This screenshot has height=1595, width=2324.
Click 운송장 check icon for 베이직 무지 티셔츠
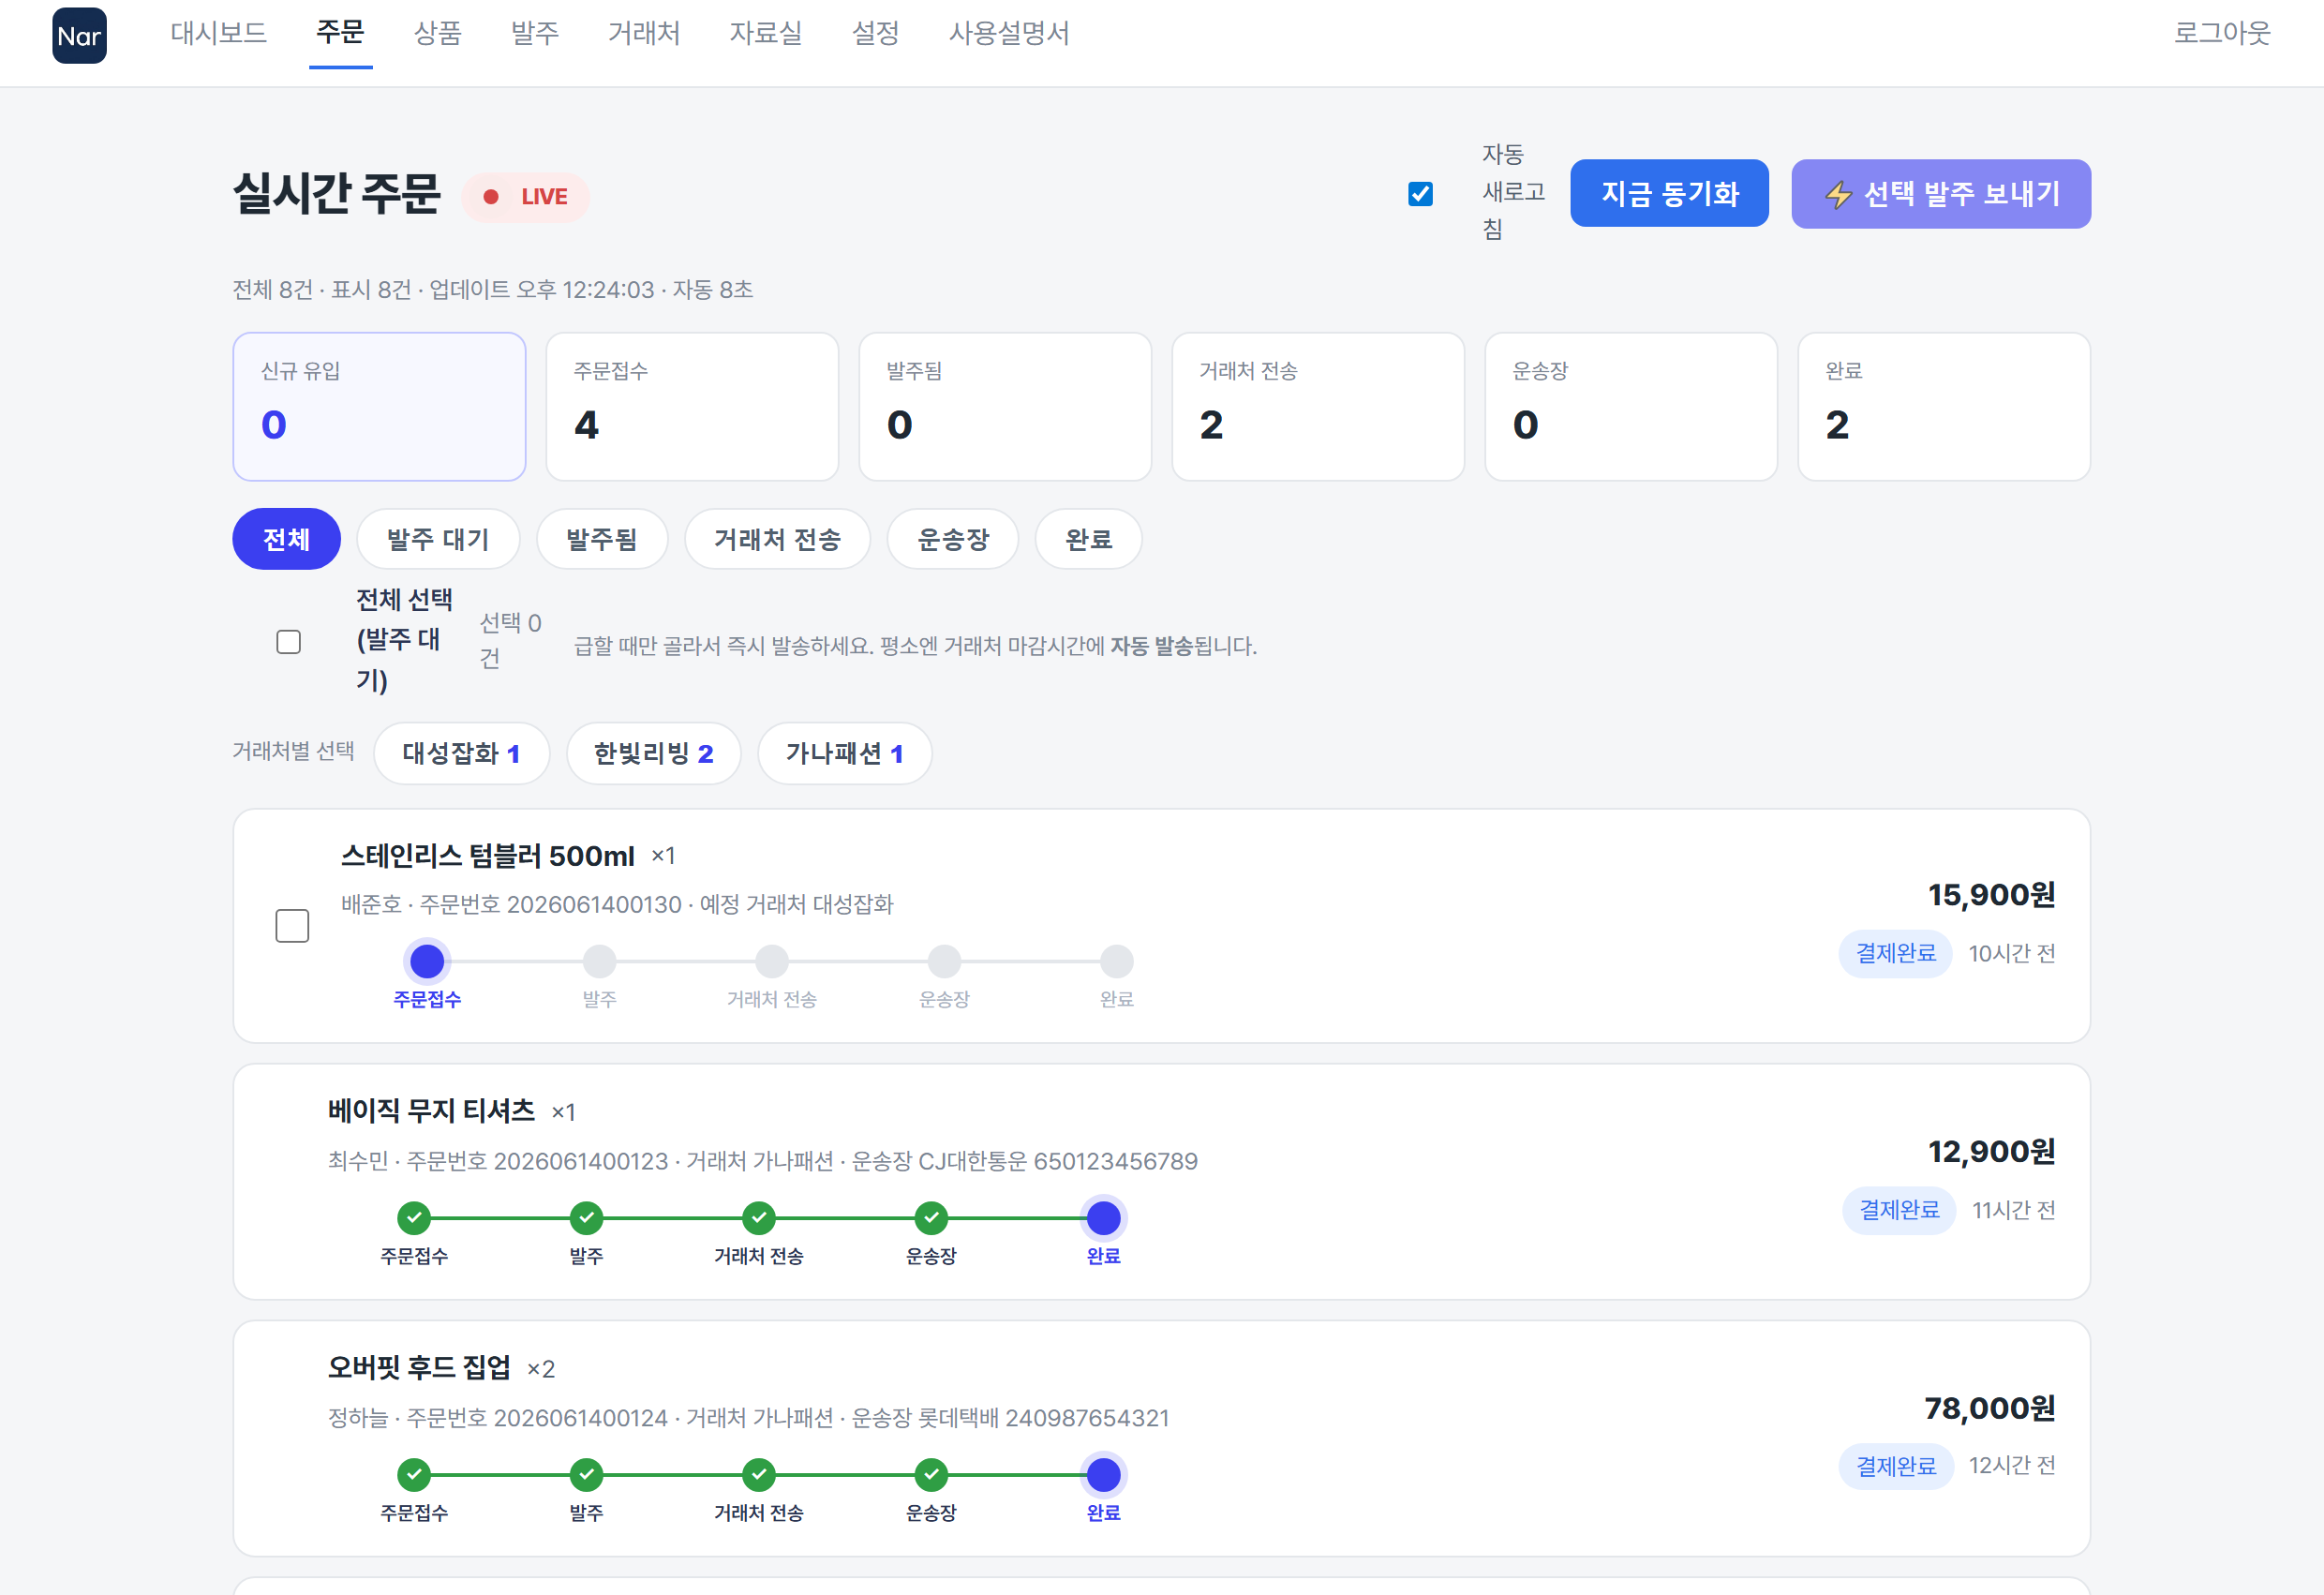coord(931,1218)
